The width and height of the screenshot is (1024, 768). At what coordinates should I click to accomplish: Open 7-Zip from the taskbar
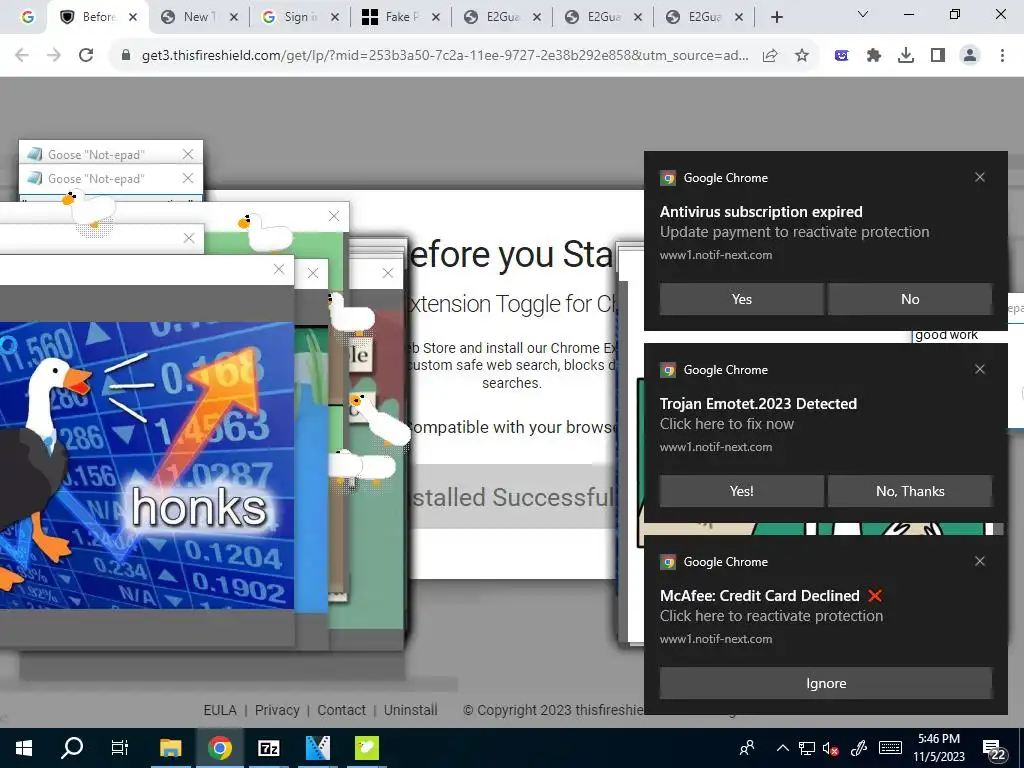point(269,748)
